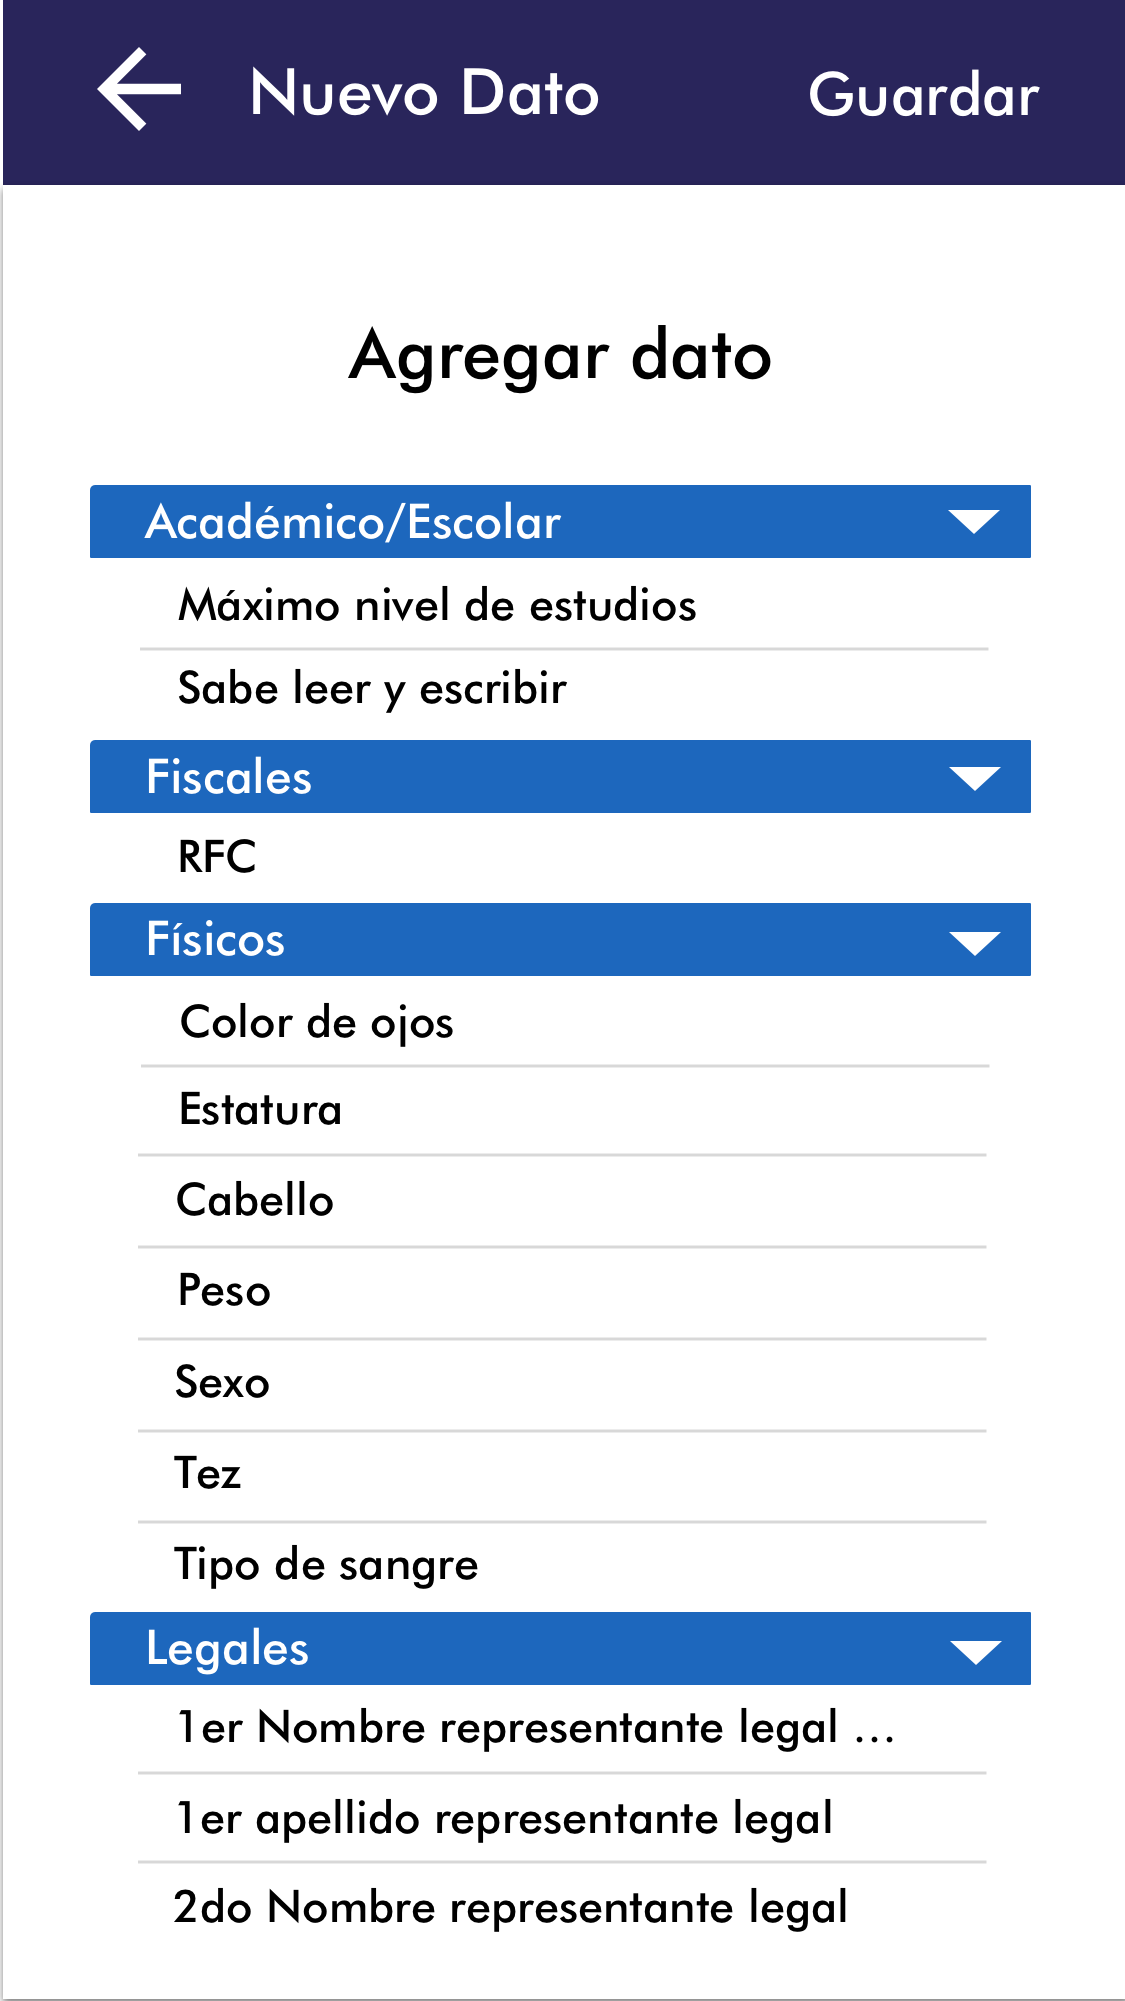Screen dimensions: 1125x2001
Task: Pick 1er Nombre representante legal
Action: point(535,1728)
